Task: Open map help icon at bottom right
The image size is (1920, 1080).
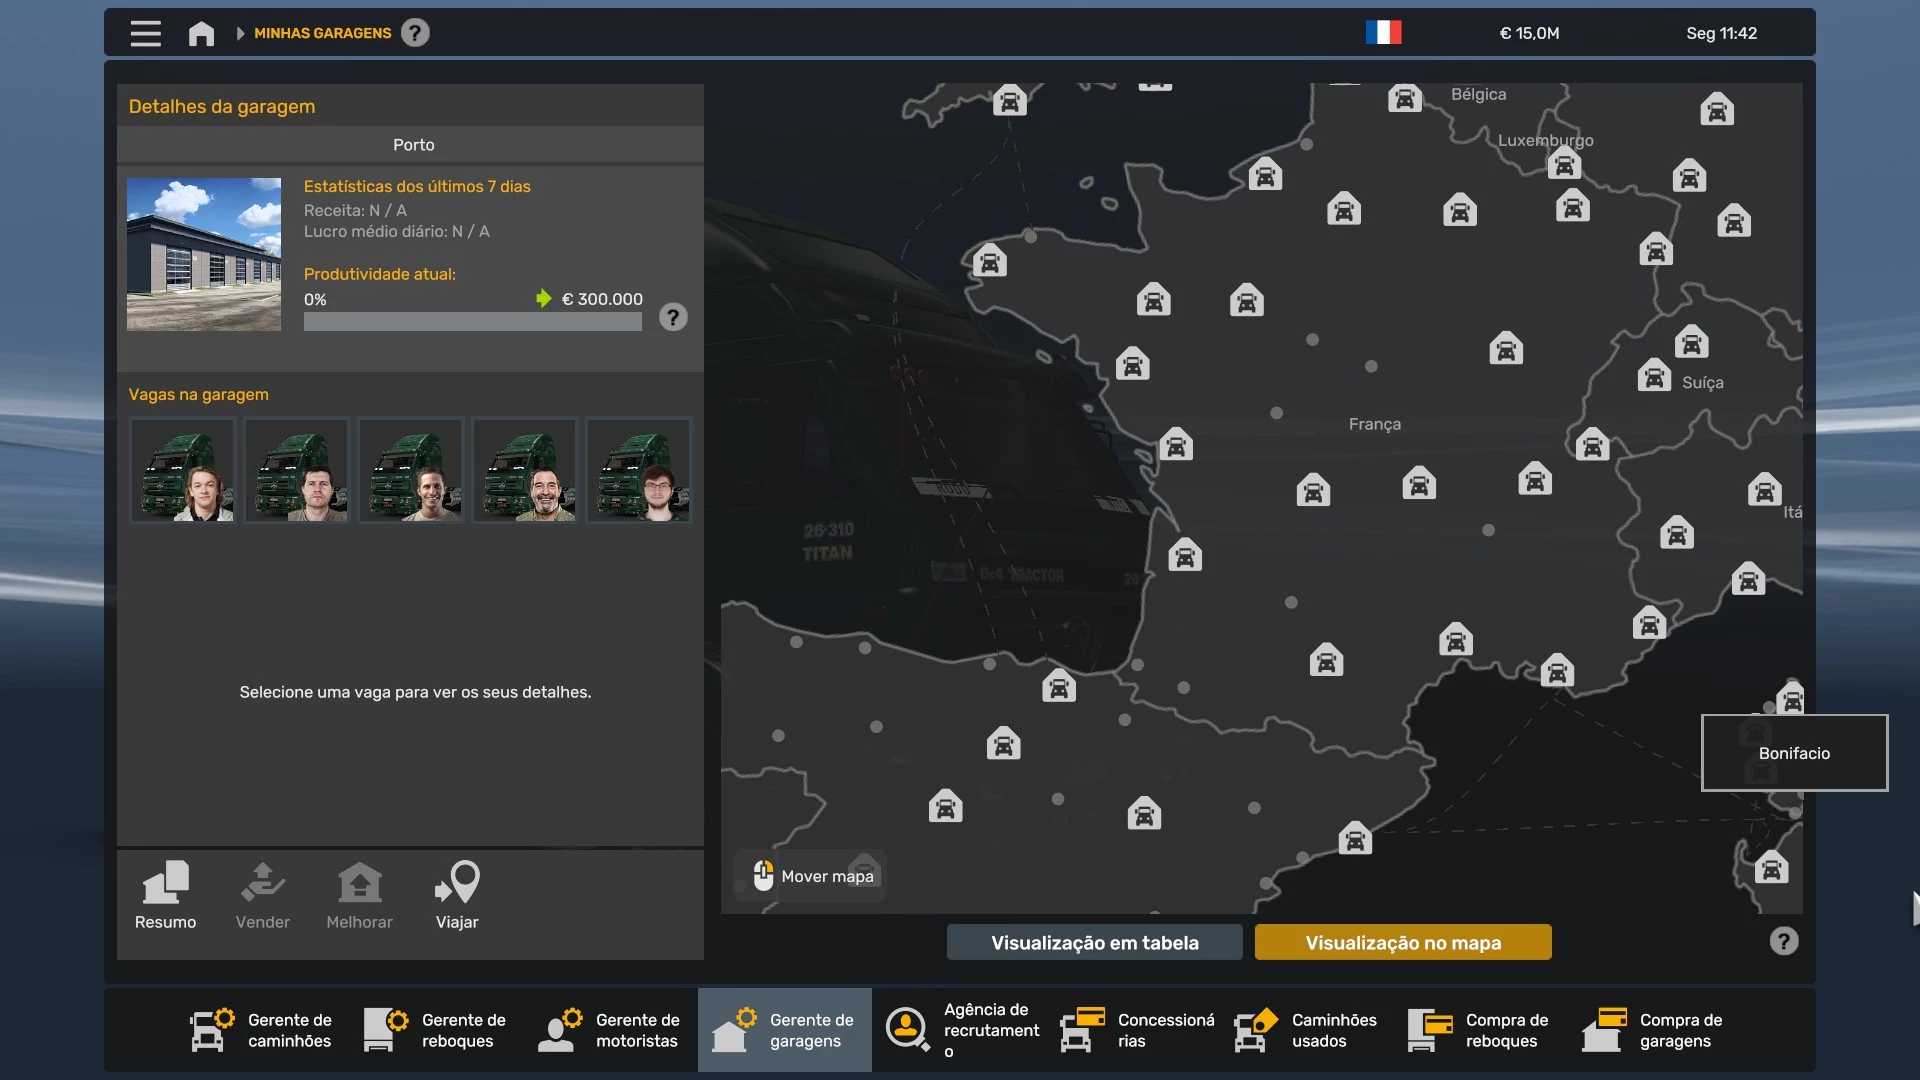Action: [x=1783, y=941]
